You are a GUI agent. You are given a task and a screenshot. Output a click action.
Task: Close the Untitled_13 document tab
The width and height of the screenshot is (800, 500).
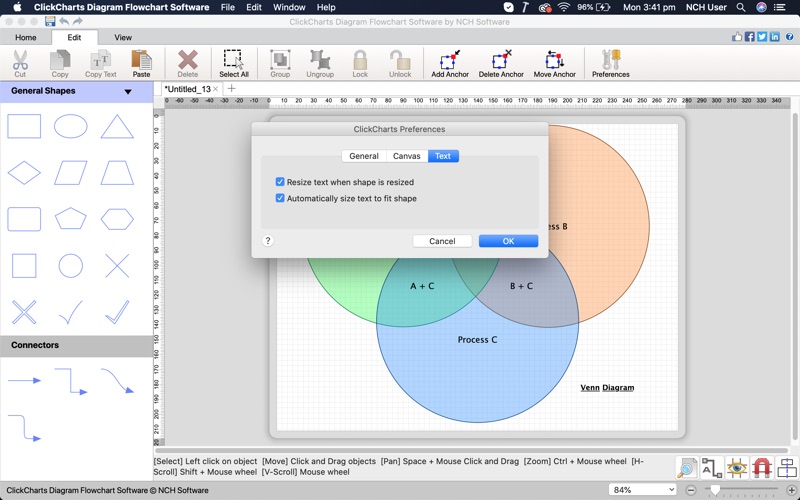tap(215, 89)
